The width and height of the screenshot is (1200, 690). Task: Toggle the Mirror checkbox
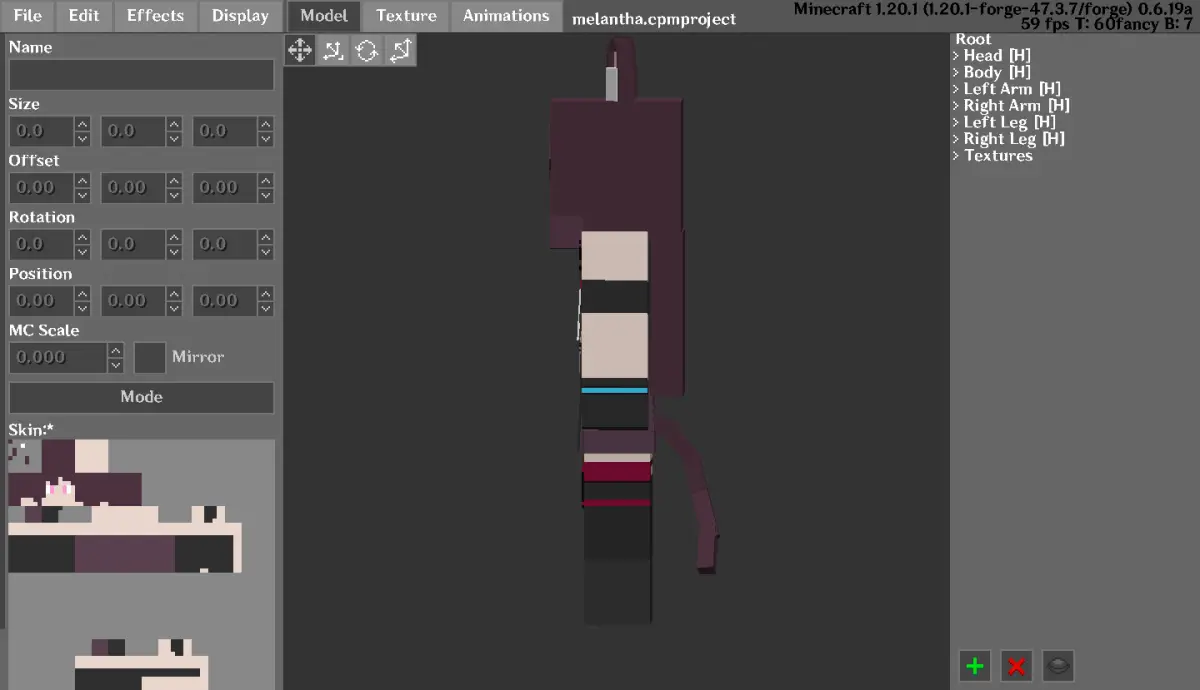point(150,357)
